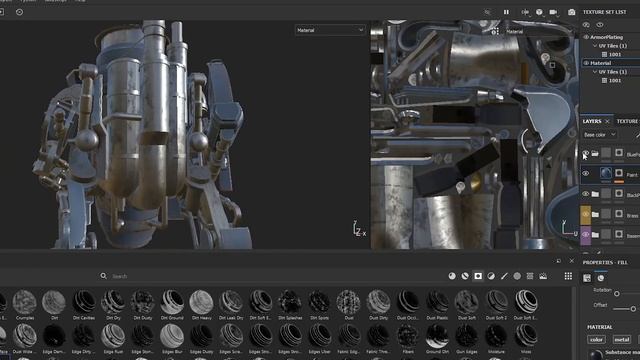Viewport: 640px width, 360px height.
Task: Open the Base color channel dropdown
Action: [x=599, y=135]
